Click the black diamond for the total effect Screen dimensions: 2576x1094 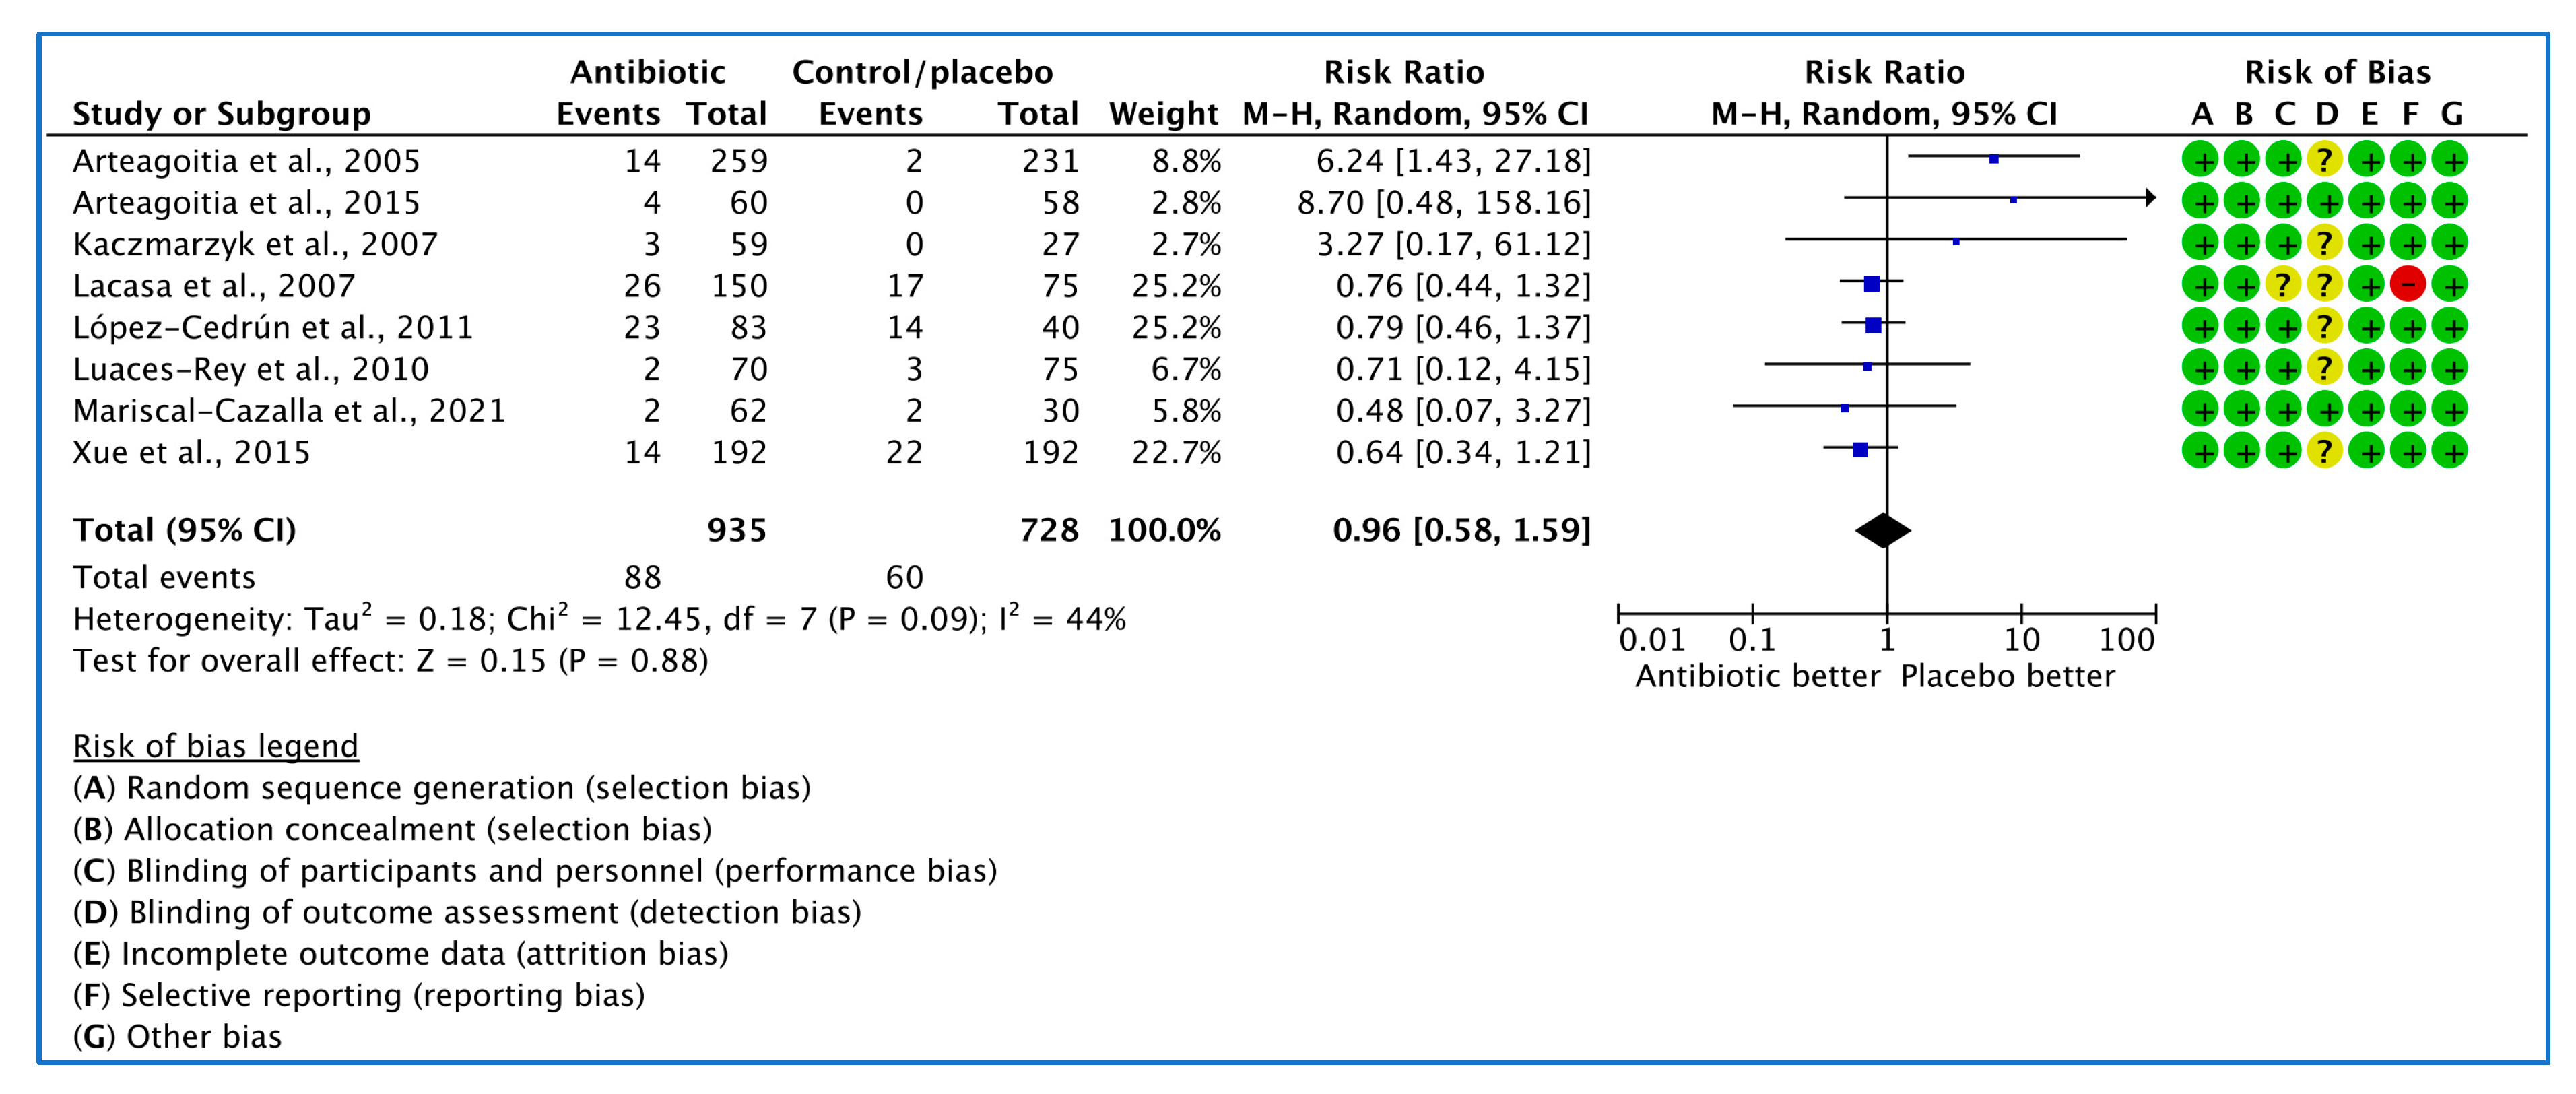click(x=1883, y=530)
